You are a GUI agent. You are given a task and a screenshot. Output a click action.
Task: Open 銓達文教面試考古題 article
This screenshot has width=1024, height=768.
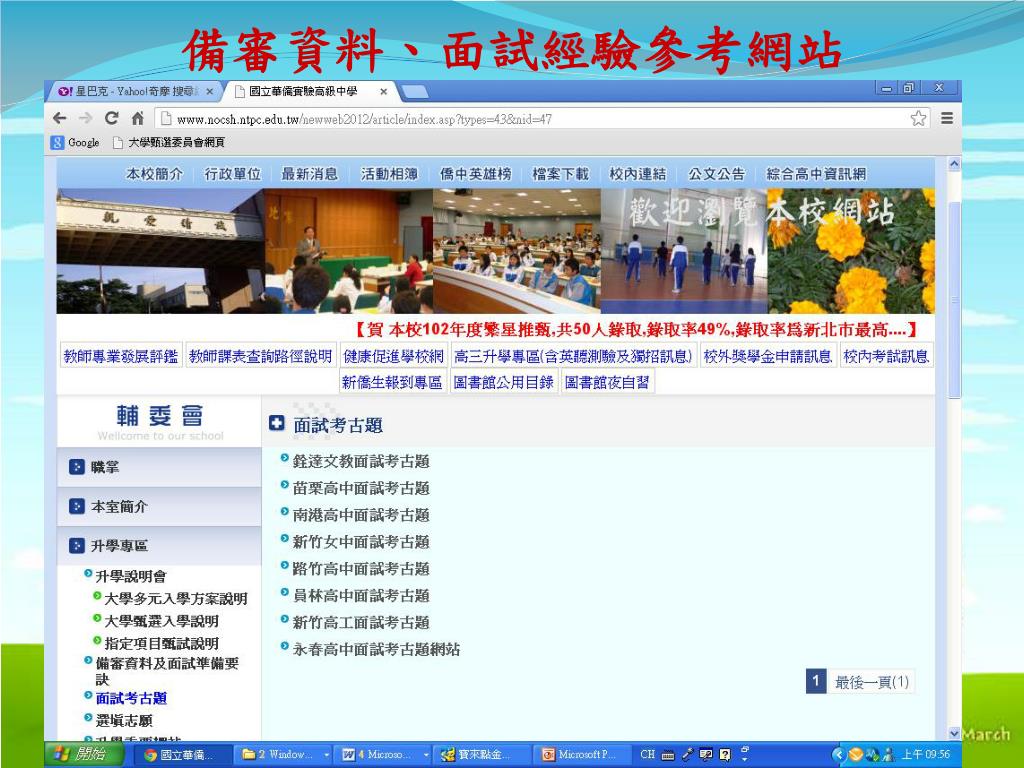[x=360, y=461]
